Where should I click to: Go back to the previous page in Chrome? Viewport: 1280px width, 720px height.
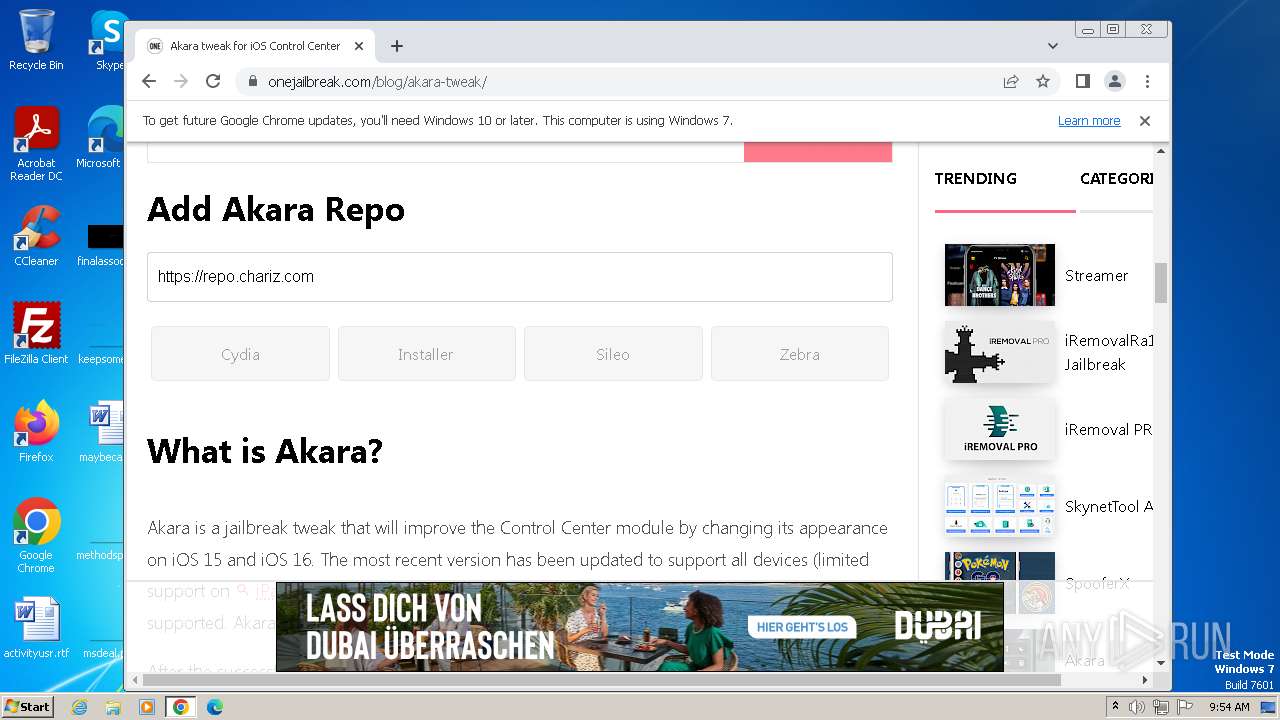pos(149,81)
